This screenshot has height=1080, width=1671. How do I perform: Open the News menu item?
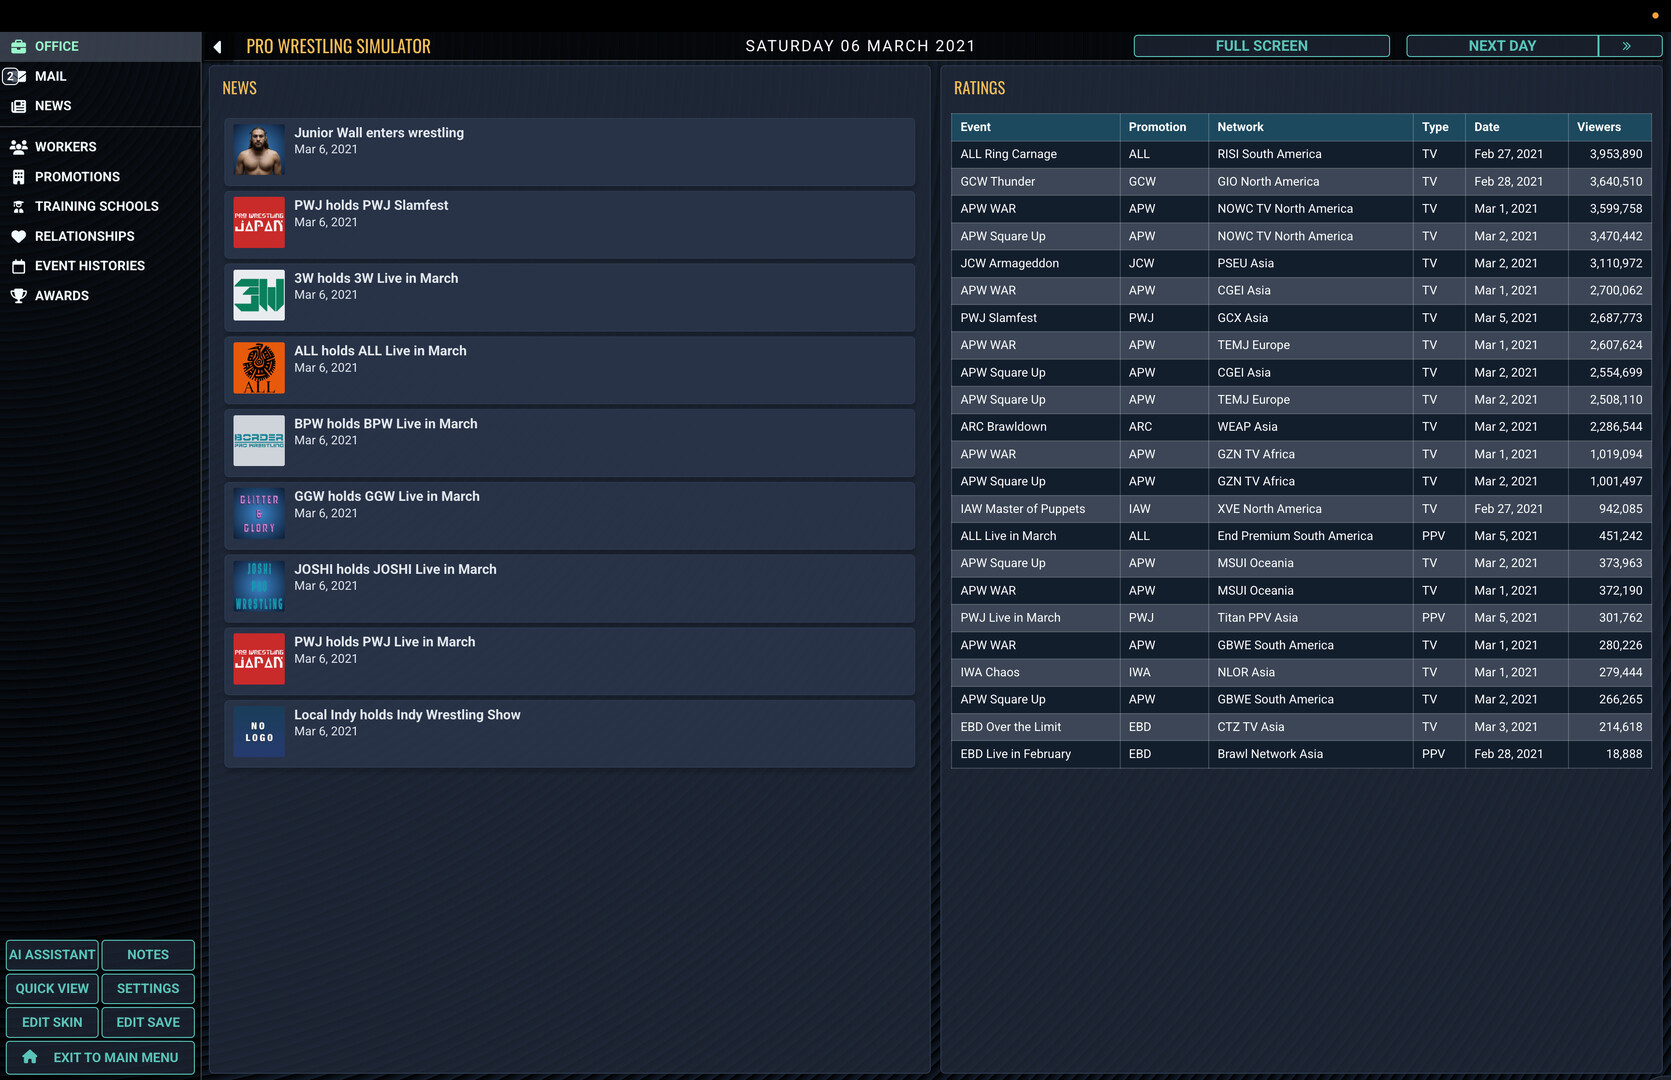coord(53,106)
